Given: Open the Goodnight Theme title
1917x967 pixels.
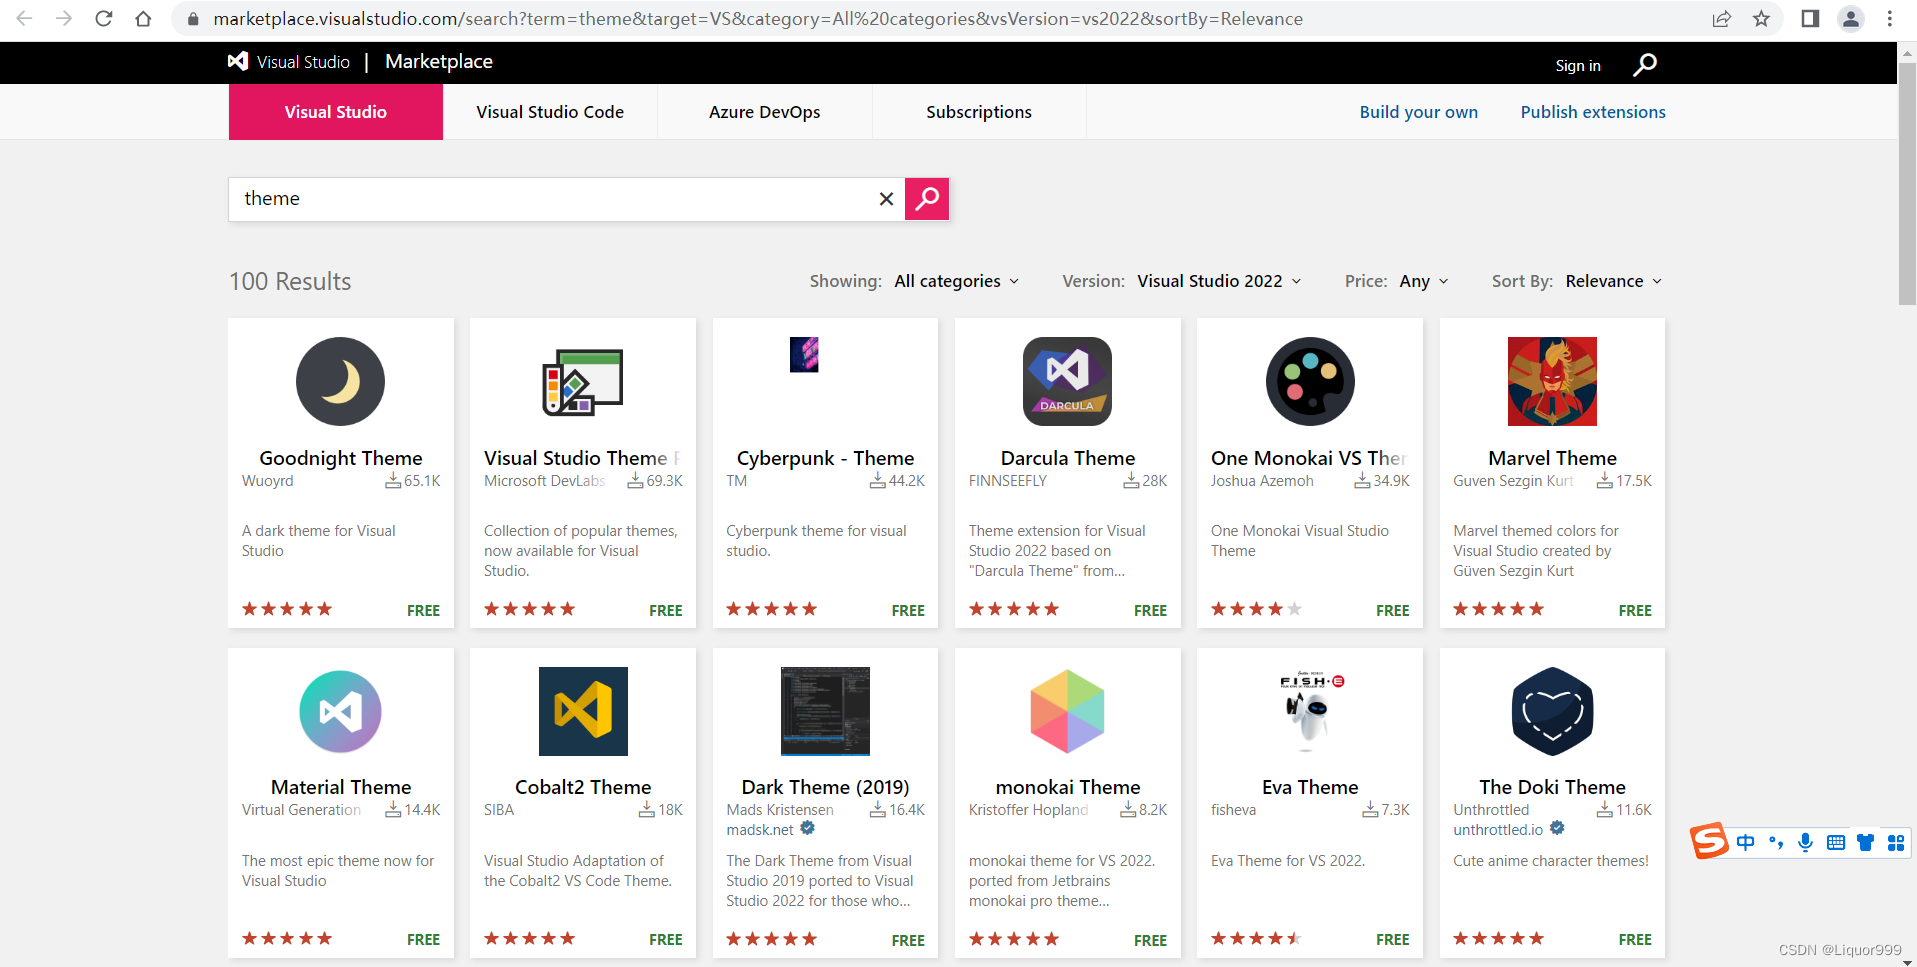Looking at the screenshot, I should (340, 458).
